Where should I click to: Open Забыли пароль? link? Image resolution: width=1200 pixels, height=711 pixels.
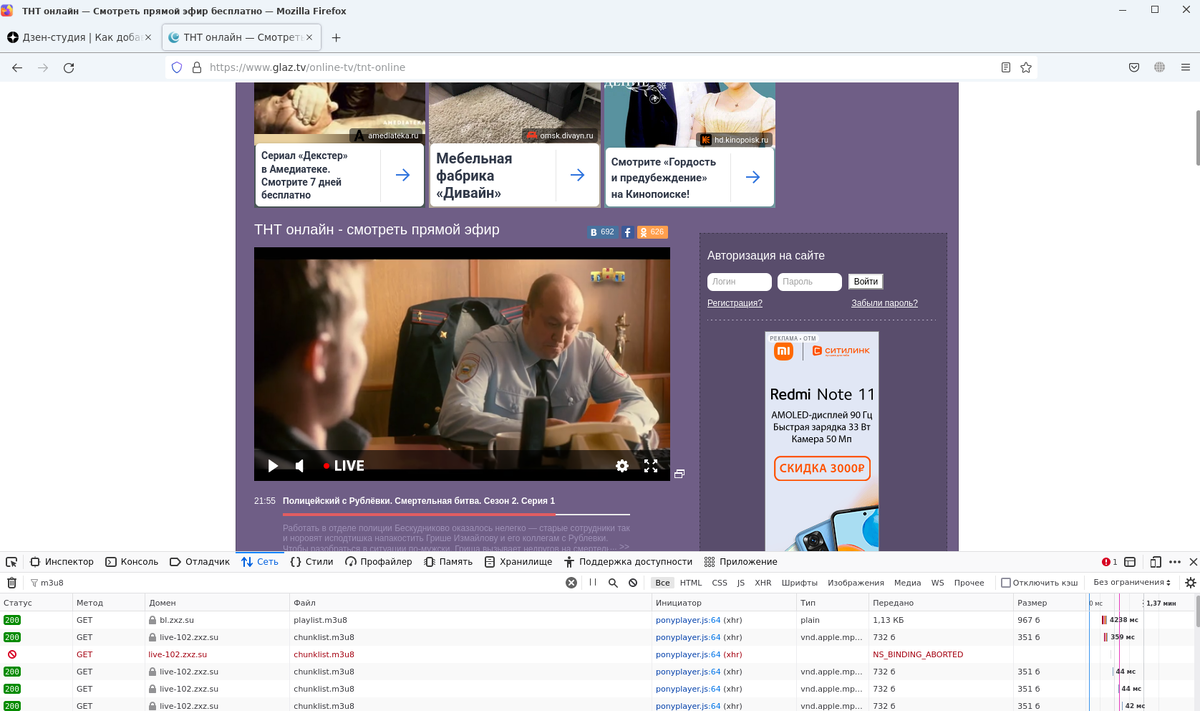pyautogui.click(x=884, y=303)
